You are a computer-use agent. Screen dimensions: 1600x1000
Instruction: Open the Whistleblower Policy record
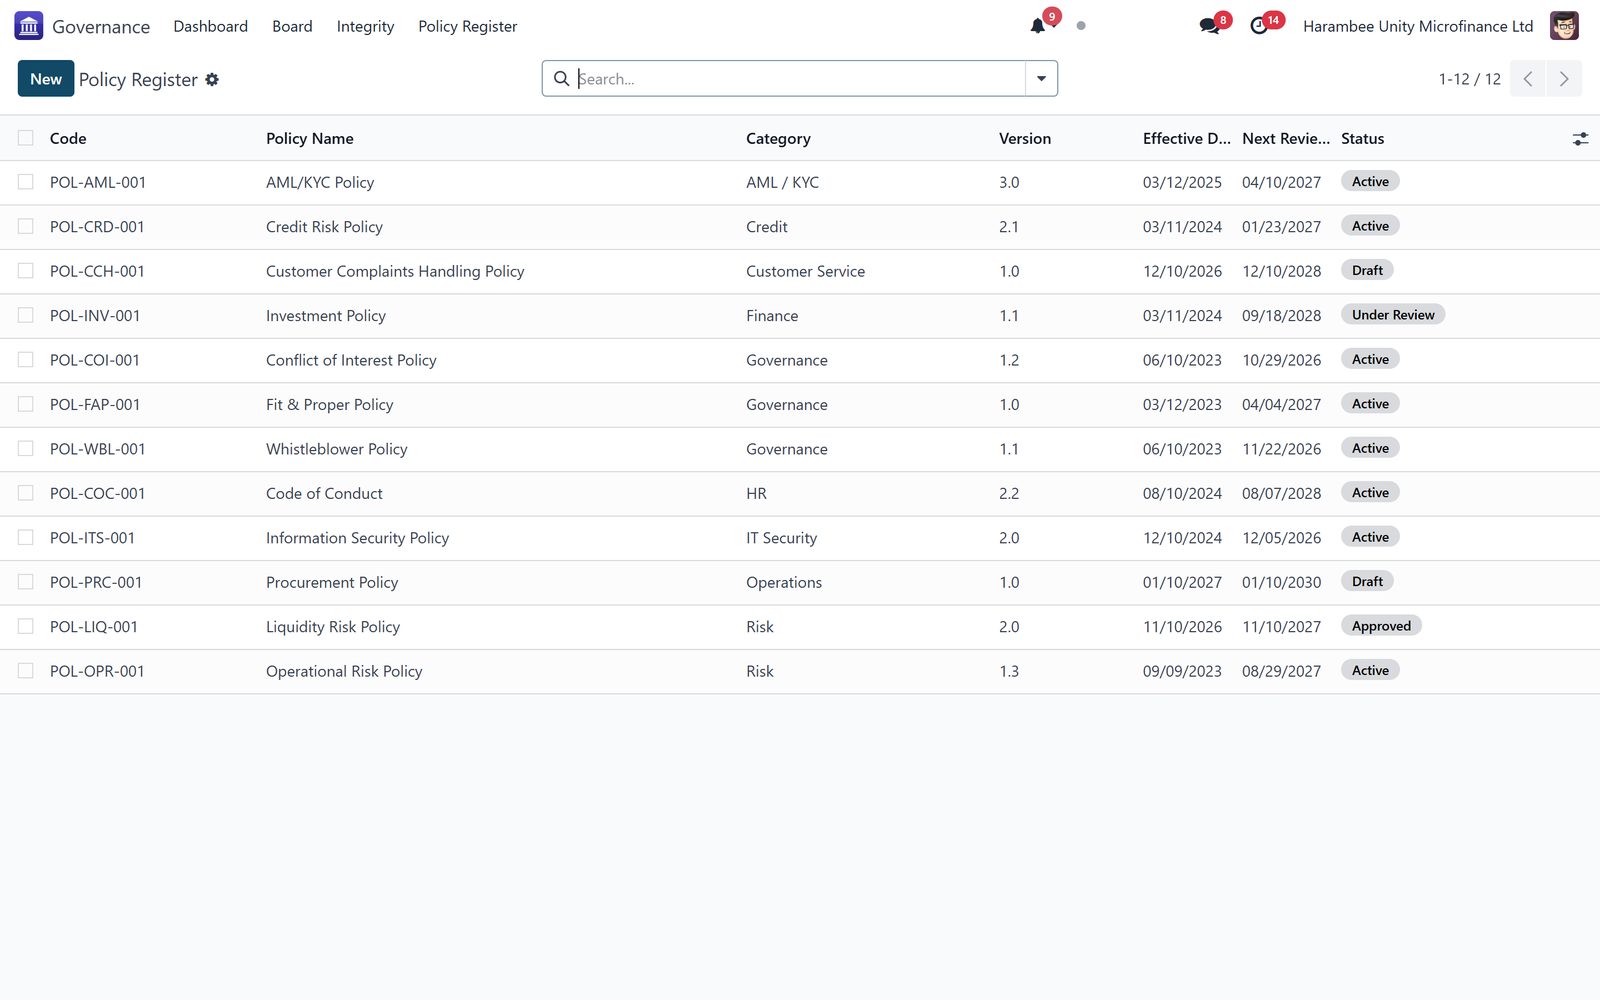pyautogui.click(x=337, y=449)
